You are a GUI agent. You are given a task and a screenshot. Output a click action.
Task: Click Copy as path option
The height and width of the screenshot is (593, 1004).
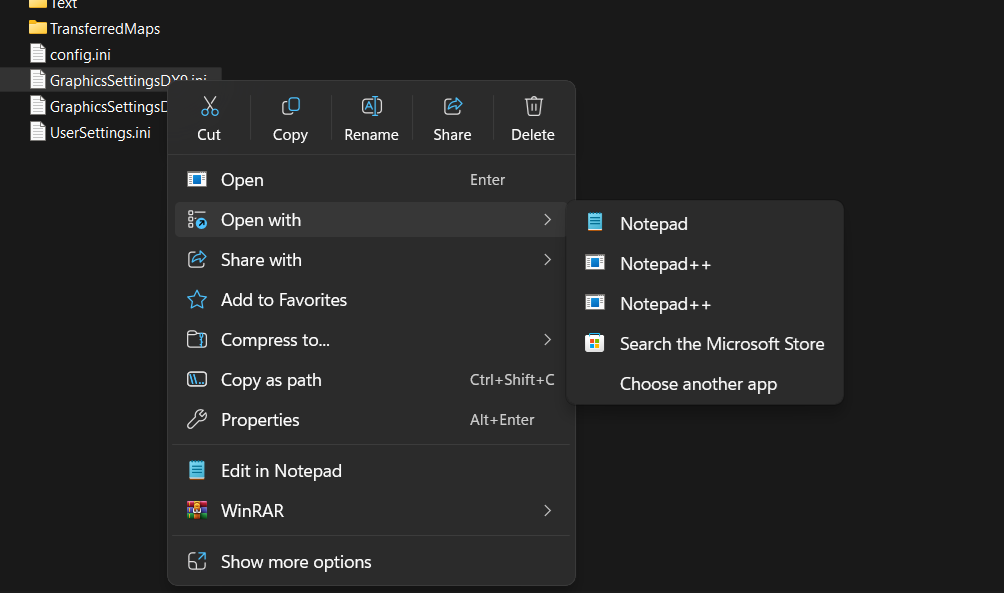click(271, 380)
